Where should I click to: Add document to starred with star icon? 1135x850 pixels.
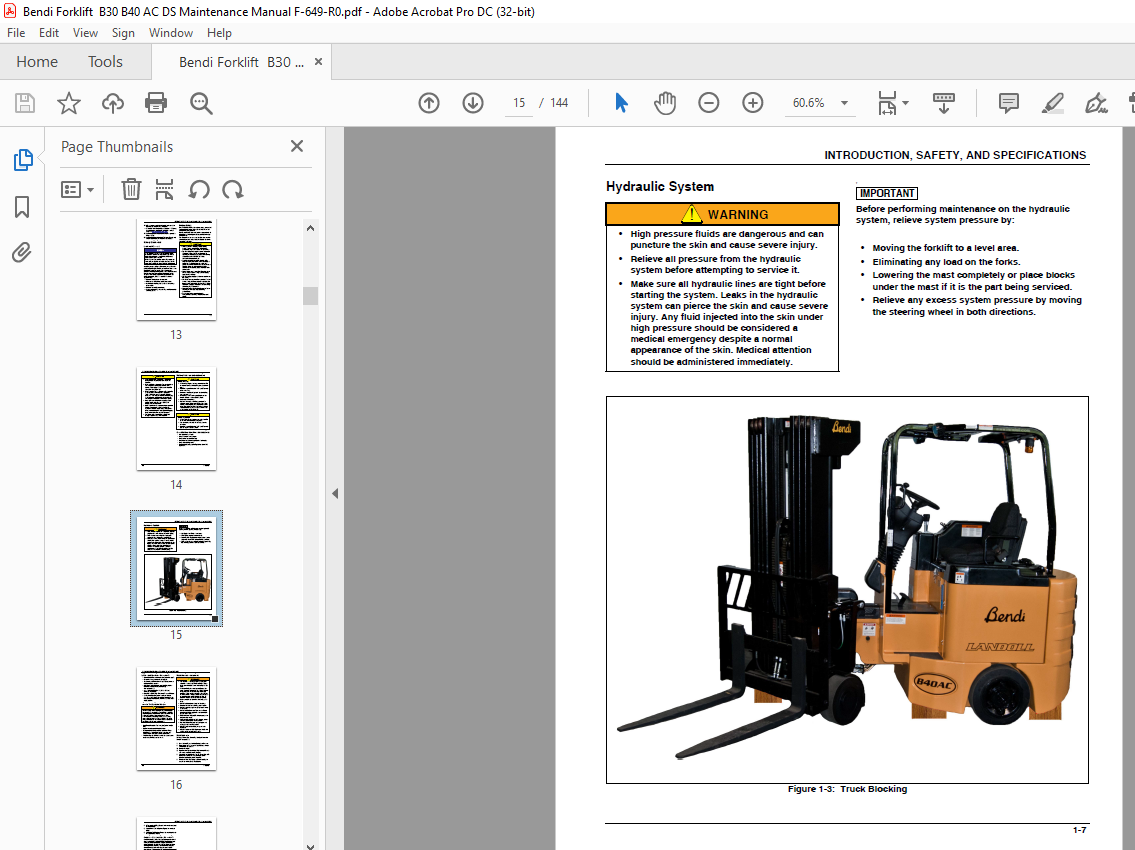[69, 103]
